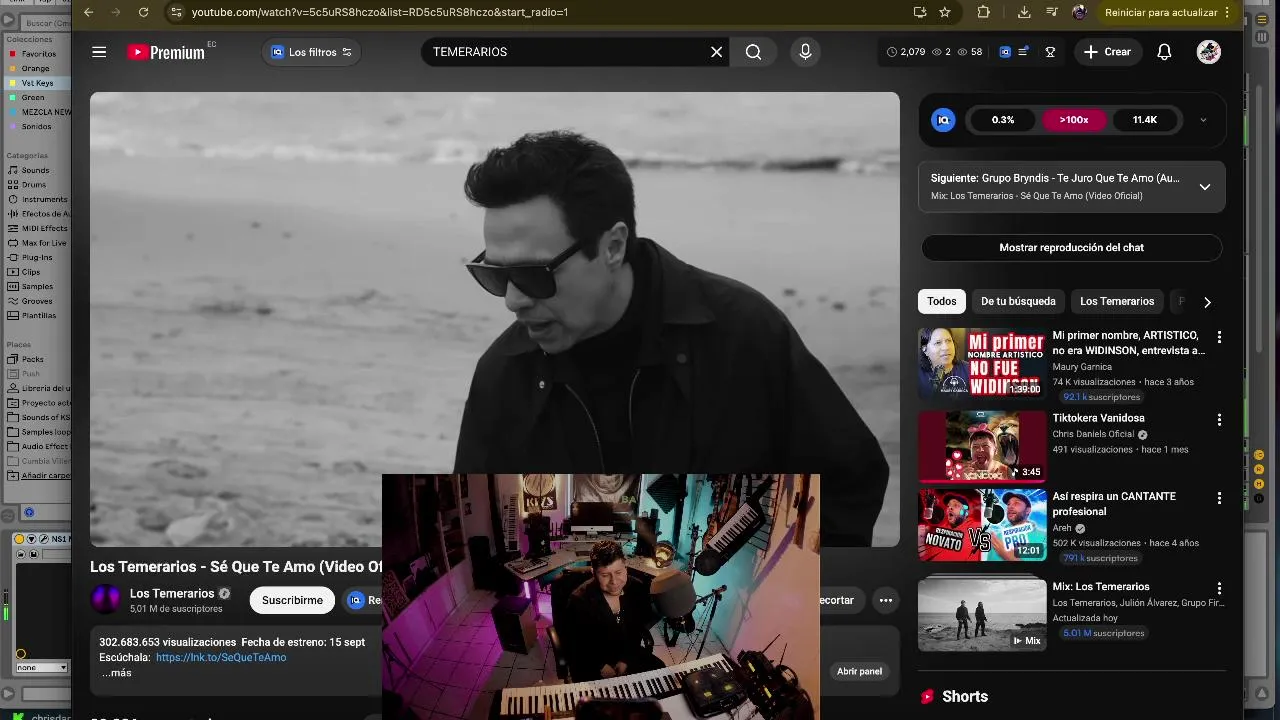Reload the page in browser
1280x720 pixels.
(143, 12)
